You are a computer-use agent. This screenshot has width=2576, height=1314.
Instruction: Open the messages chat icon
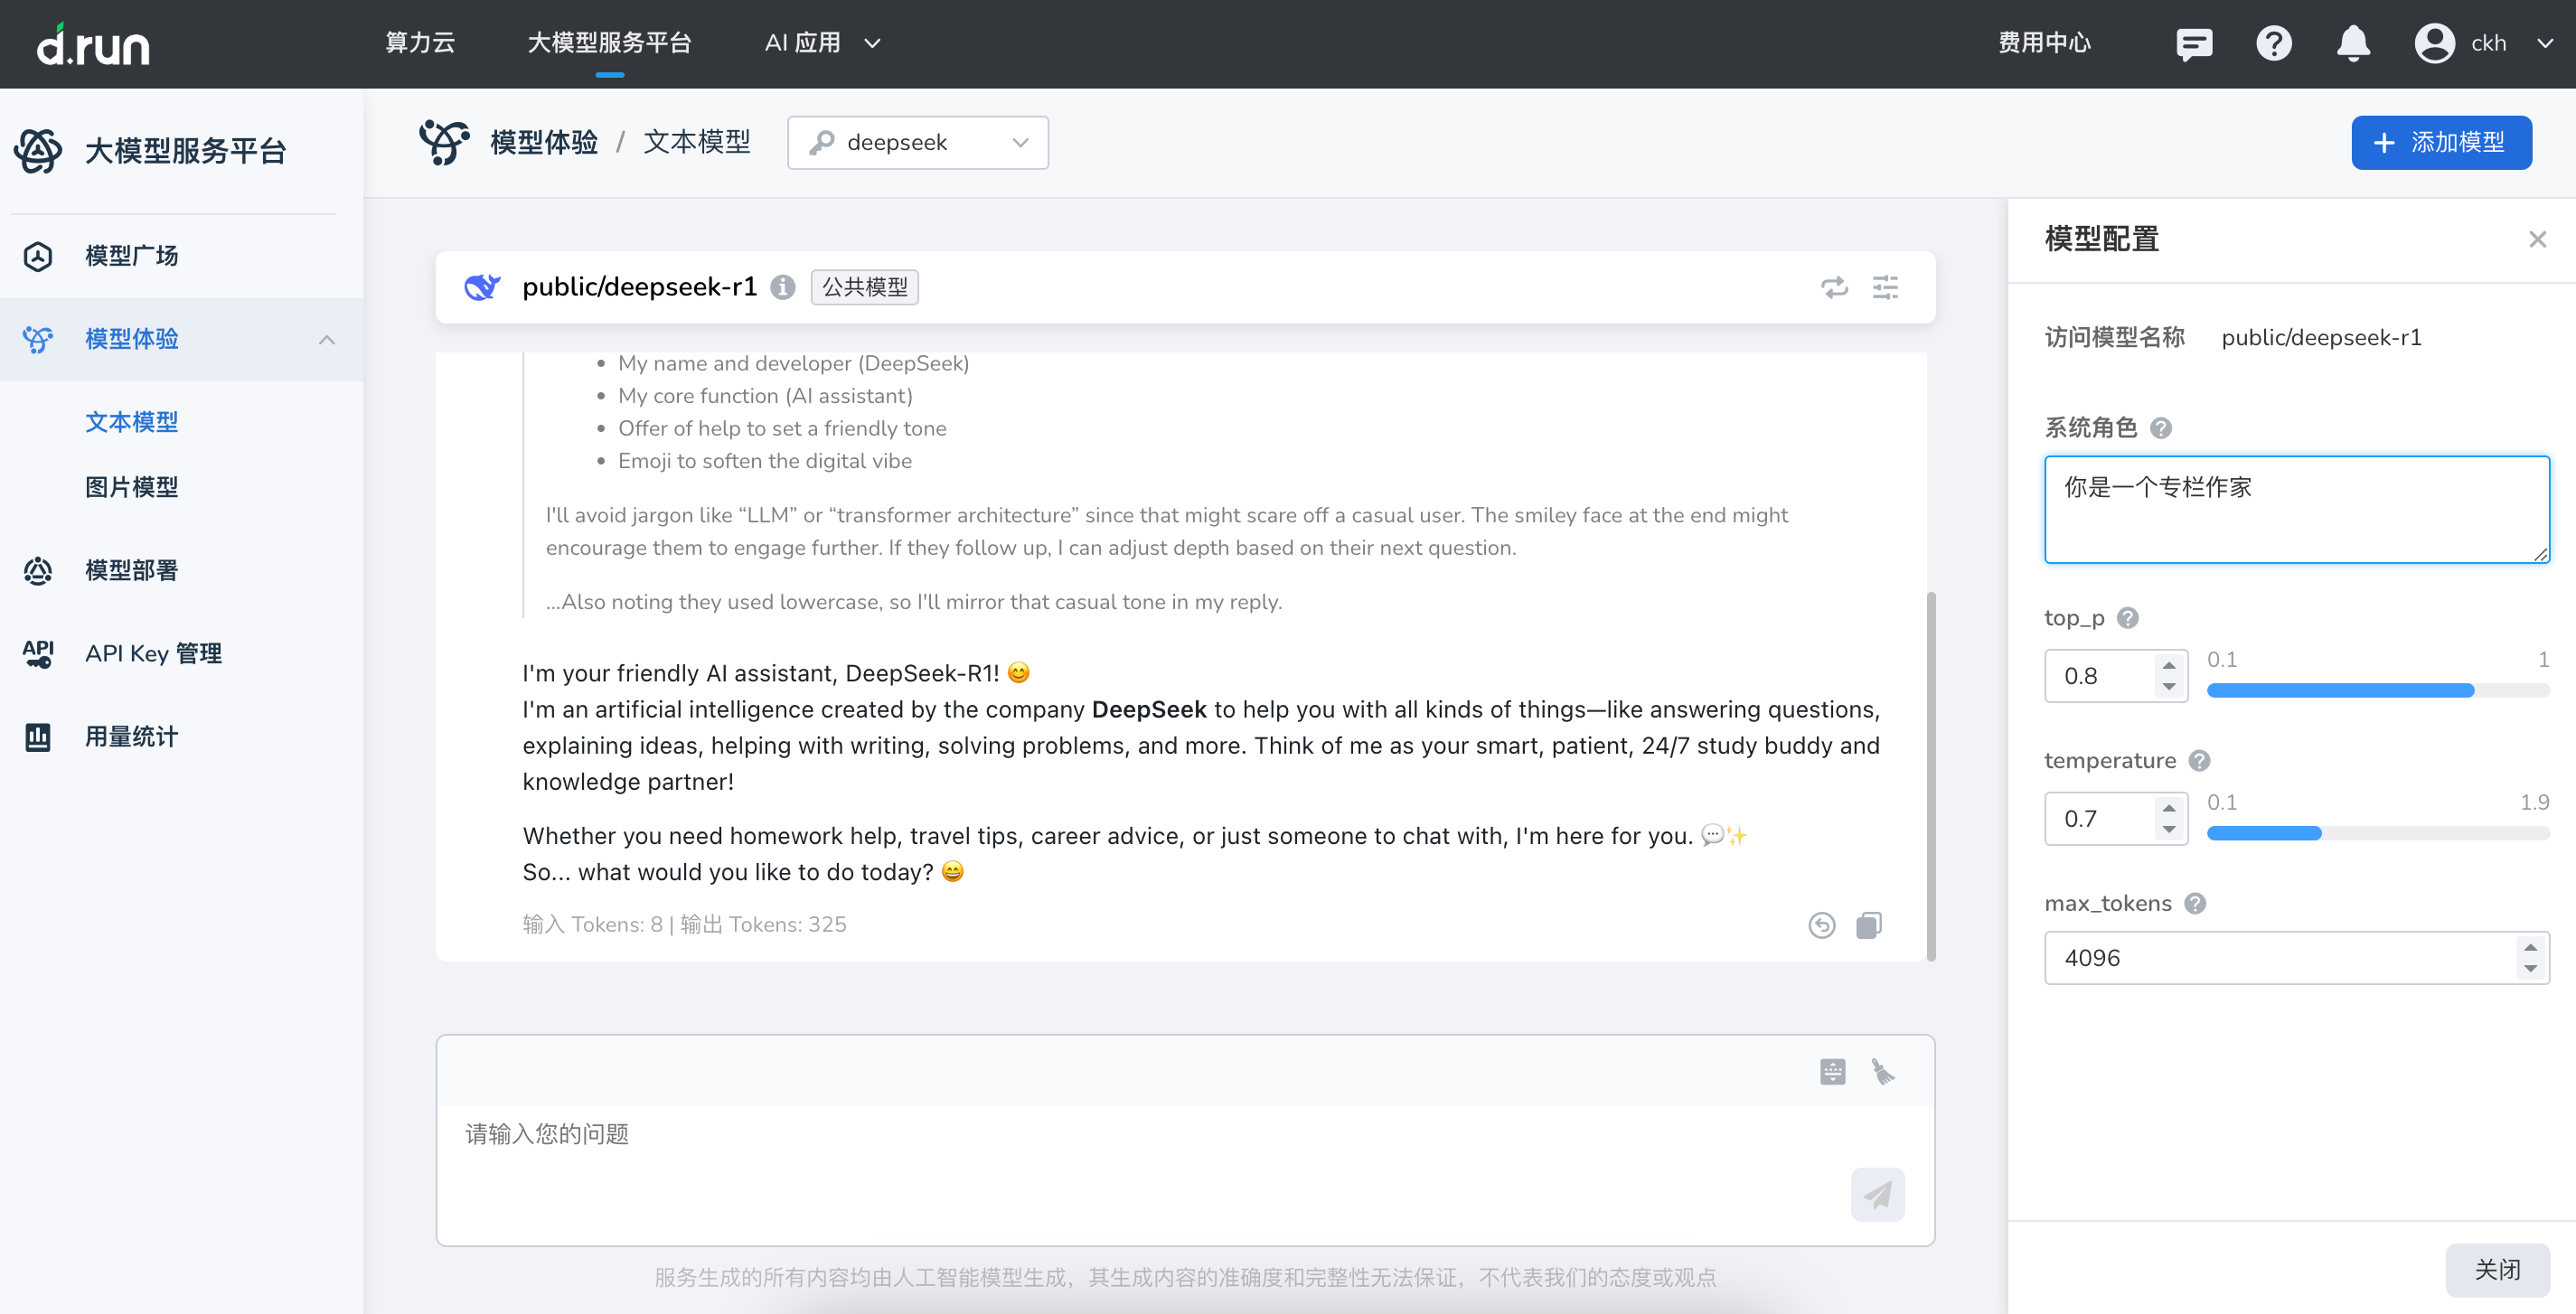coord(2193,43)
